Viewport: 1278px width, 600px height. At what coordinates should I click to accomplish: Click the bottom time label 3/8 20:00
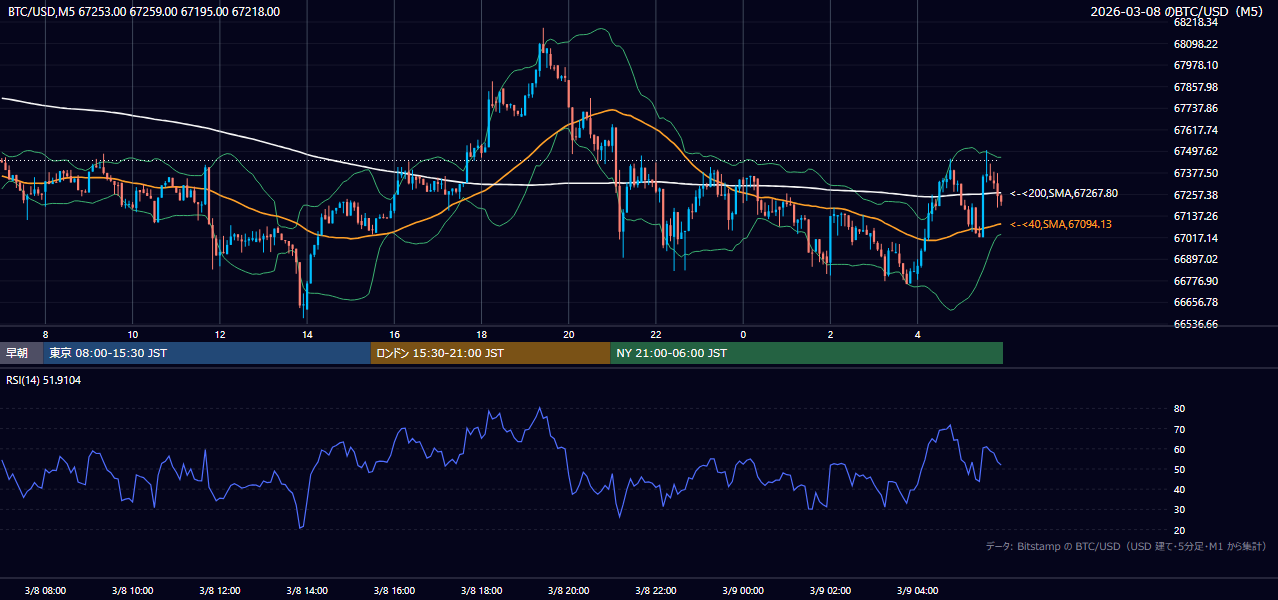click(x=569, y=590)
